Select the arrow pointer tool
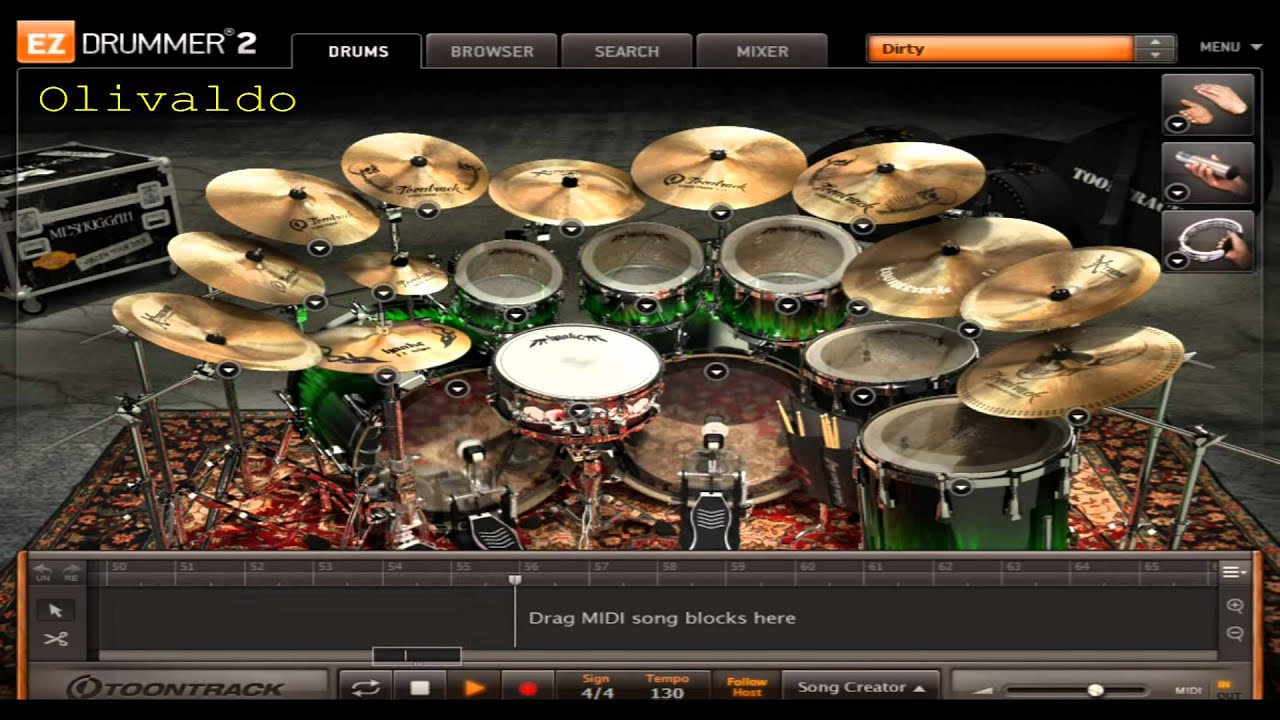Image resolution: width=1280 pixels, height=720 pixels. click(x=56, y=610)
